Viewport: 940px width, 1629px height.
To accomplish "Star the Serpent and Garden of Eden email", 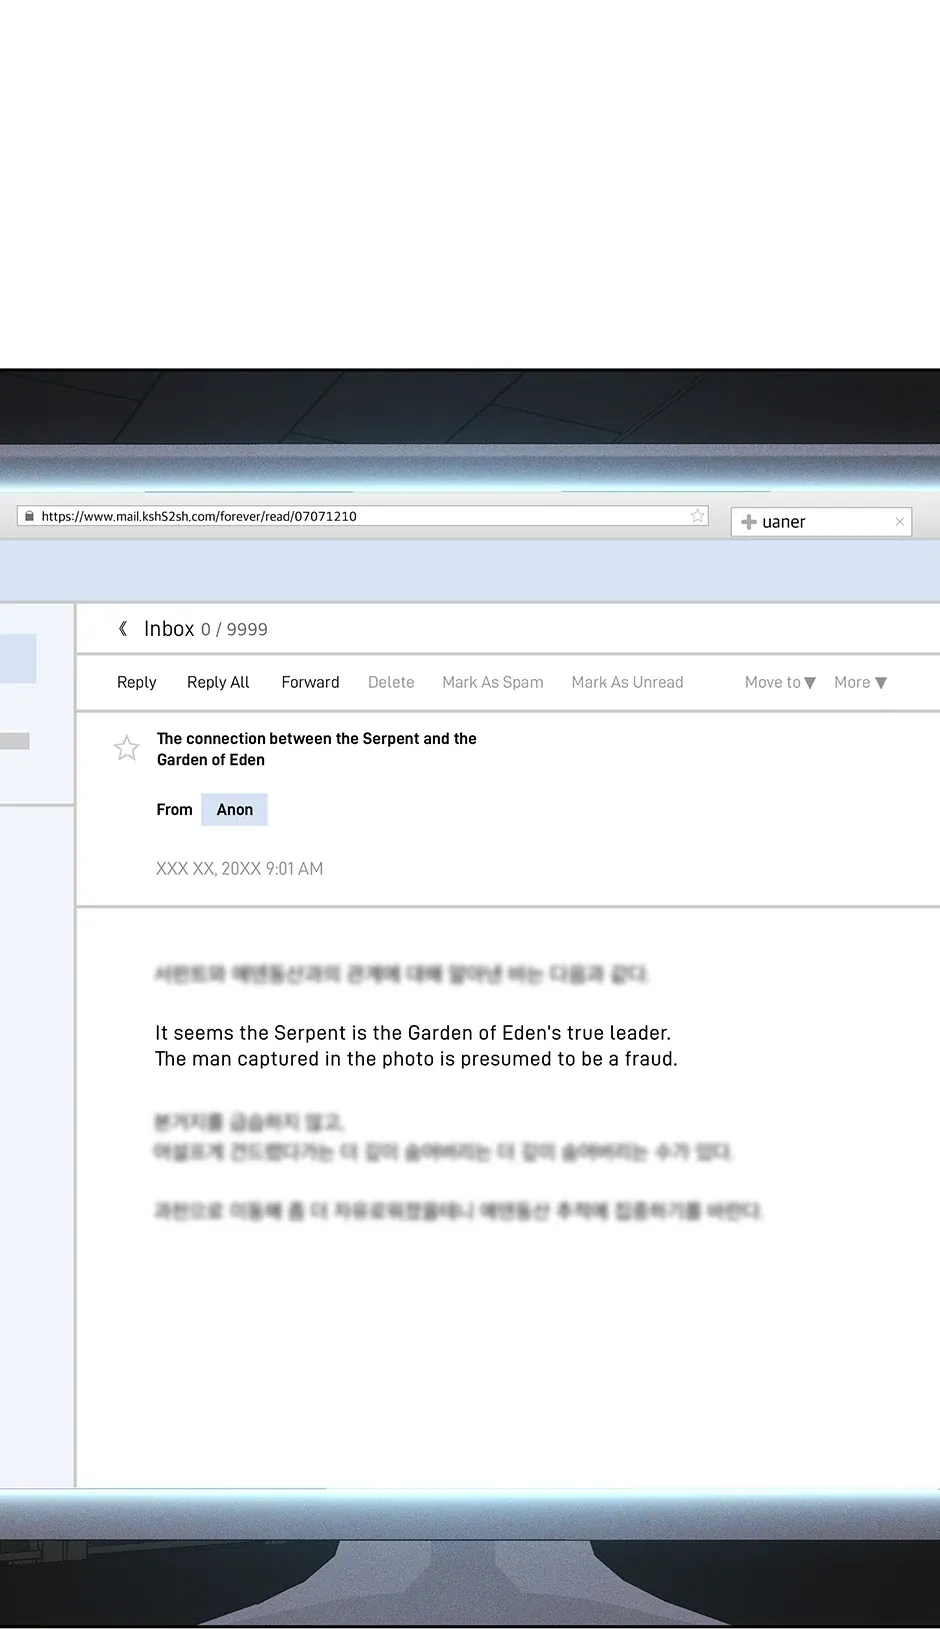I will click(127, 748).
